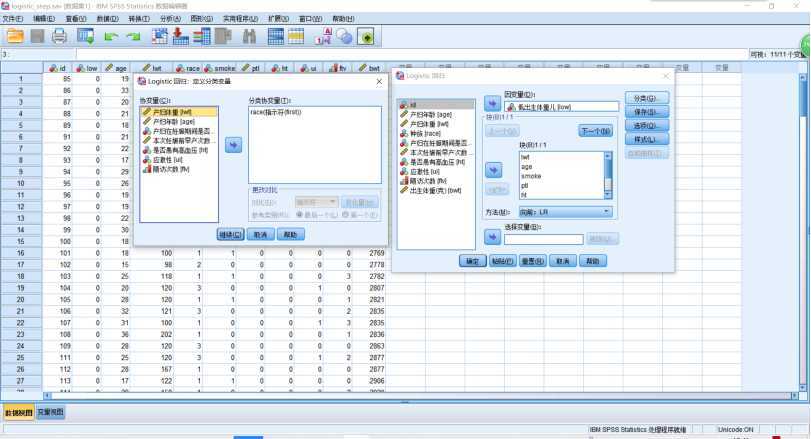Click 粘贴(P) in the Logistic regression dialog
The height and width of the screenshot is (439, 811).
click(x=502, y=261)
